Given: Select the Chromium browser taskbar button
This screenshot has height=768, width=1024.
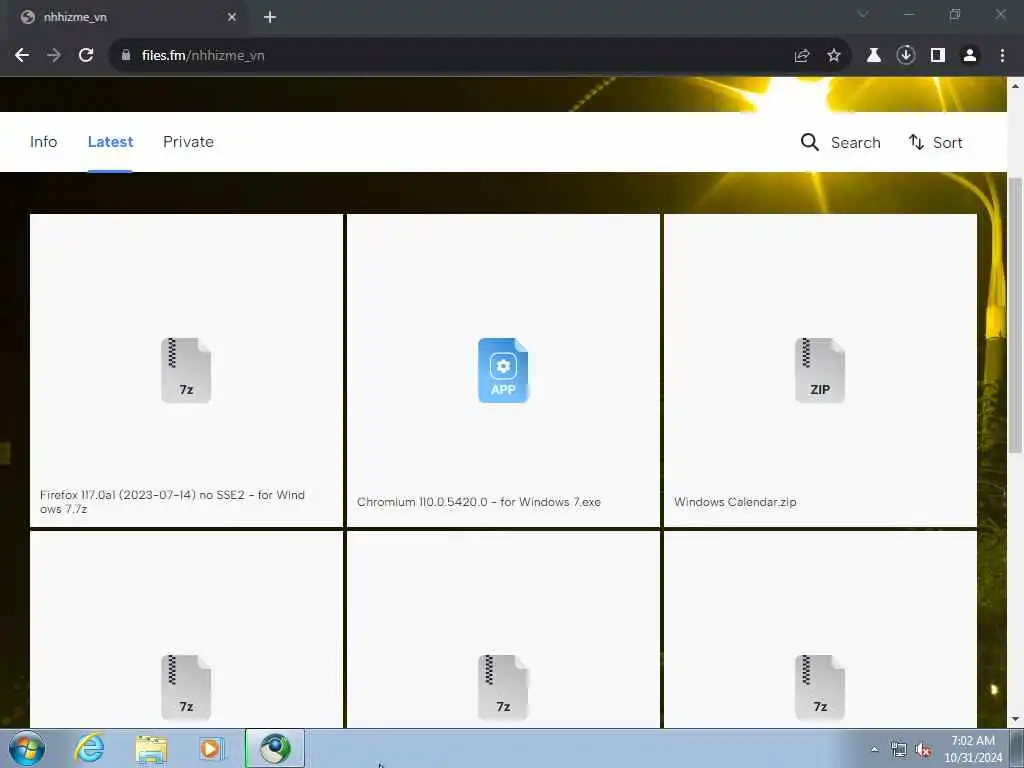Looking at the screenshot, I should pyautogui.click(x=275, y=748).
